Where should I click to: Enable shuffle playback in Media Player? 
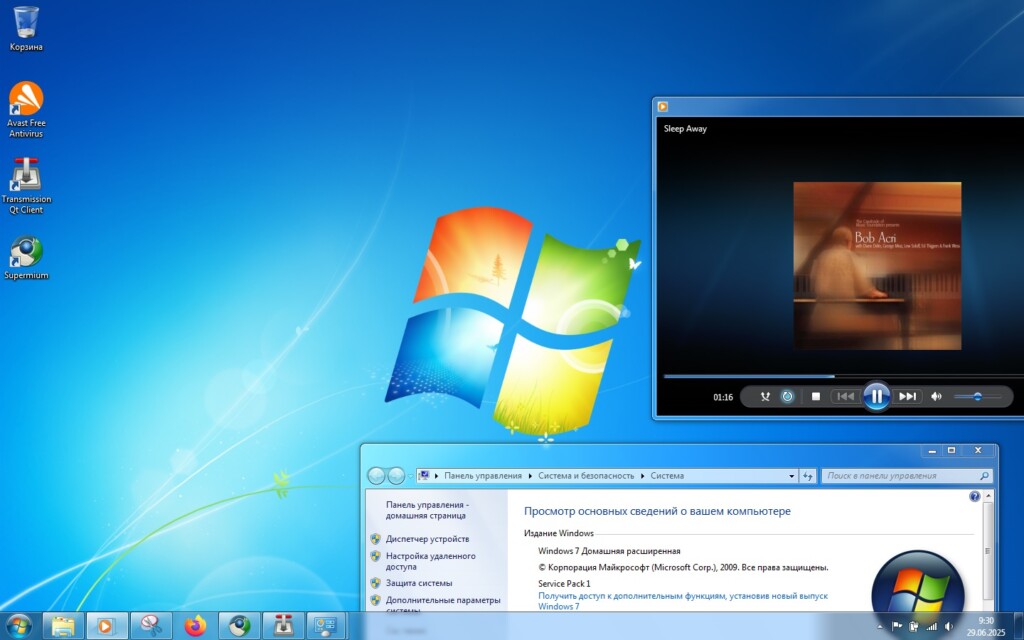[765, 396]
